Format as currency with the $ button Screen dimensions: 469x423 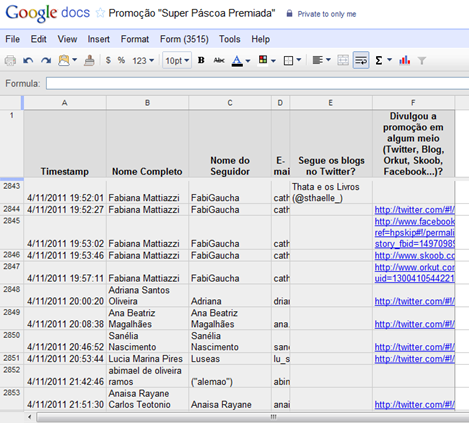[x=108, y=60]
